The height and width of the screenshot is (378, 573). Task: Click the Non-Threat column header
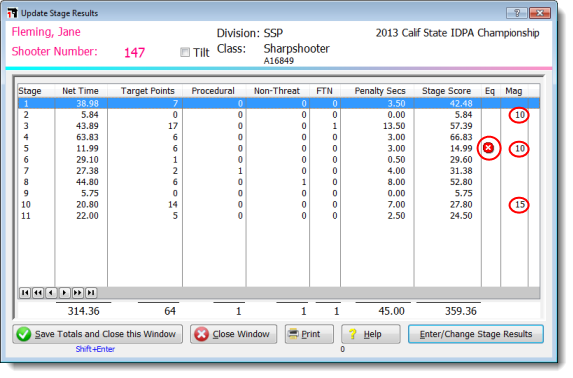coord(277,91)
